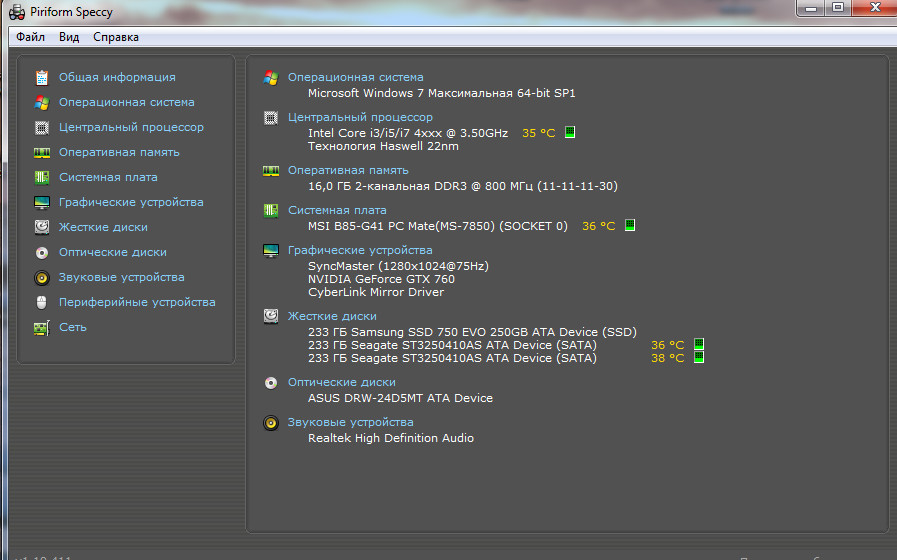Click the sidebar CPU chip icon
897x560 pixels.
42,128
